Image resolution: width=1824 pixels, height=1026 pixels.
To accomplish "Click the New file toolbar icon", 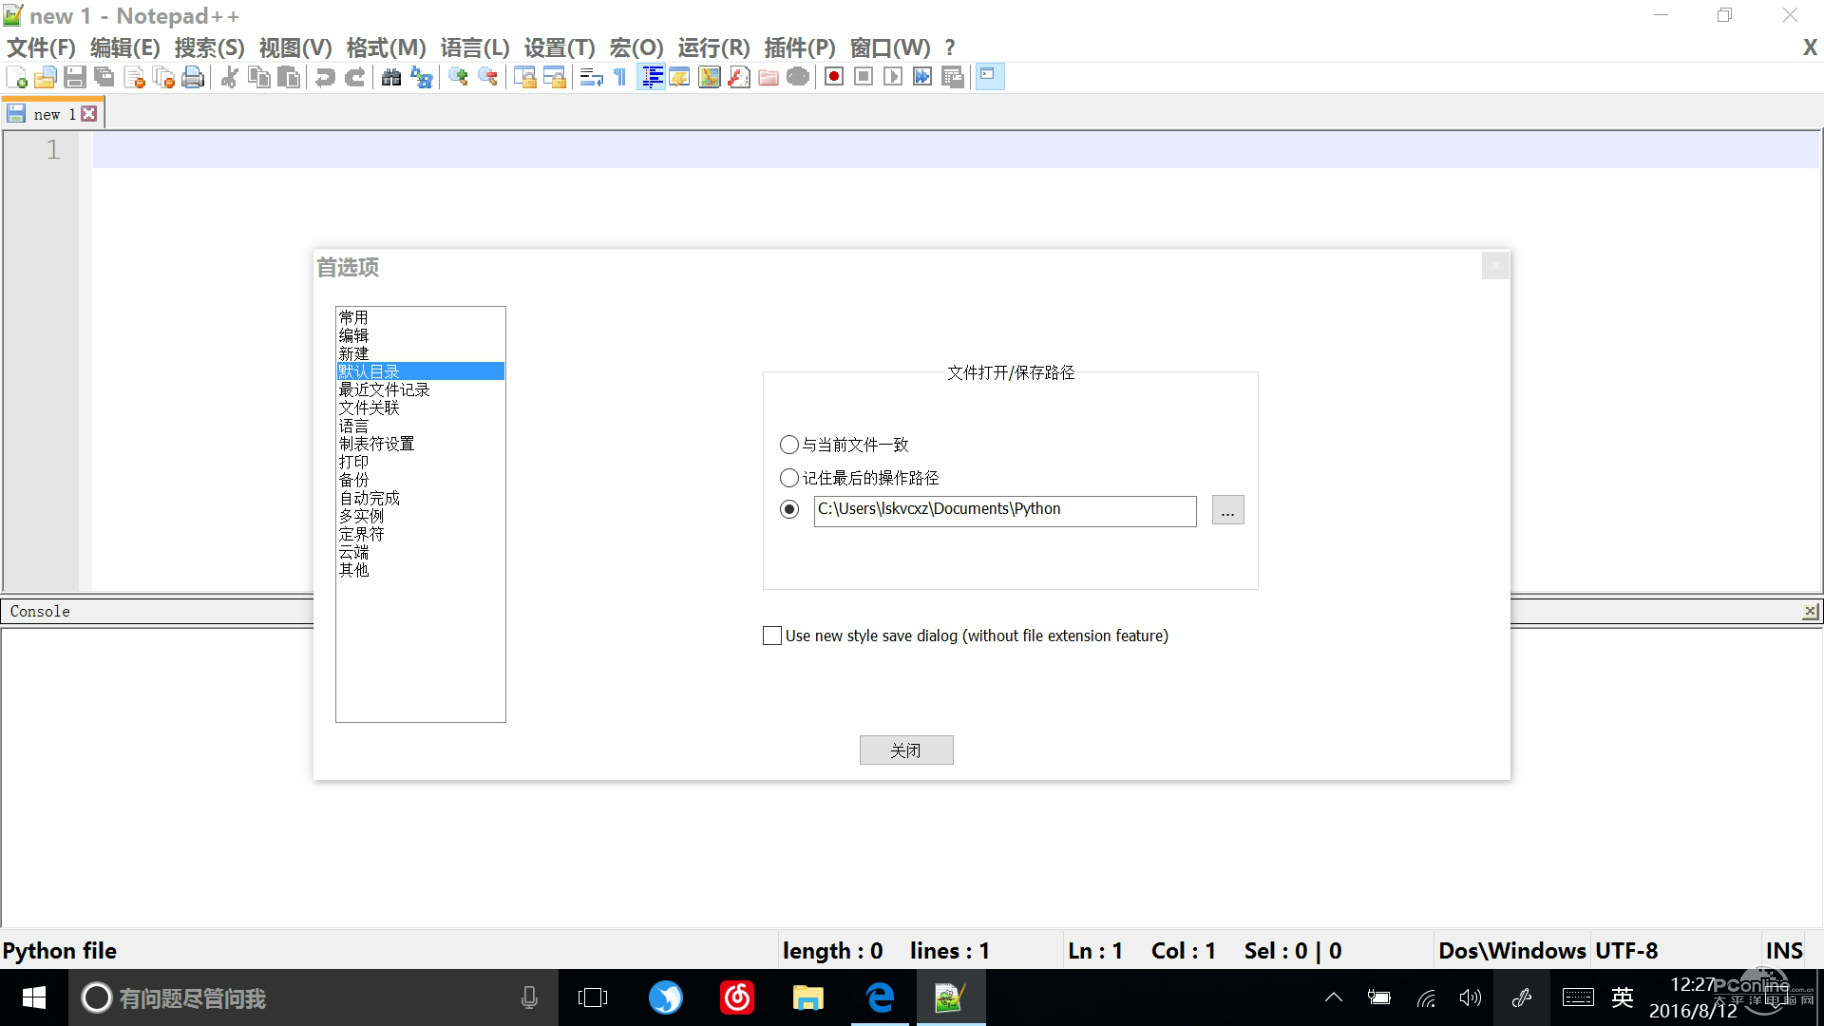I will [x=17, y=77].
